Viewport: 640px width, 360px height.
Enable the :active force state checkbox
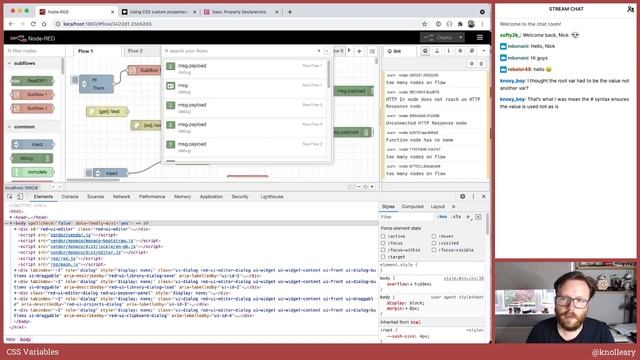[x=383, y=236]
